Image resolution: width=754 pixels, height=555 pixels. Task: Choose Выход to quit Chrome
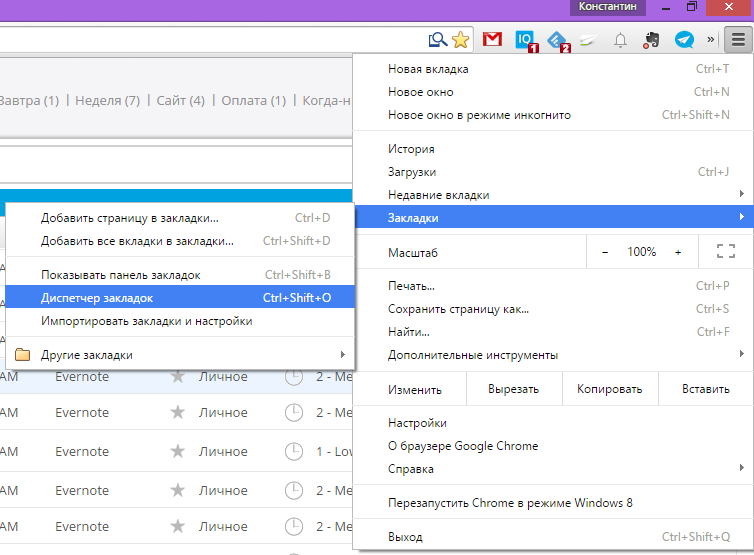pos(553,537)
